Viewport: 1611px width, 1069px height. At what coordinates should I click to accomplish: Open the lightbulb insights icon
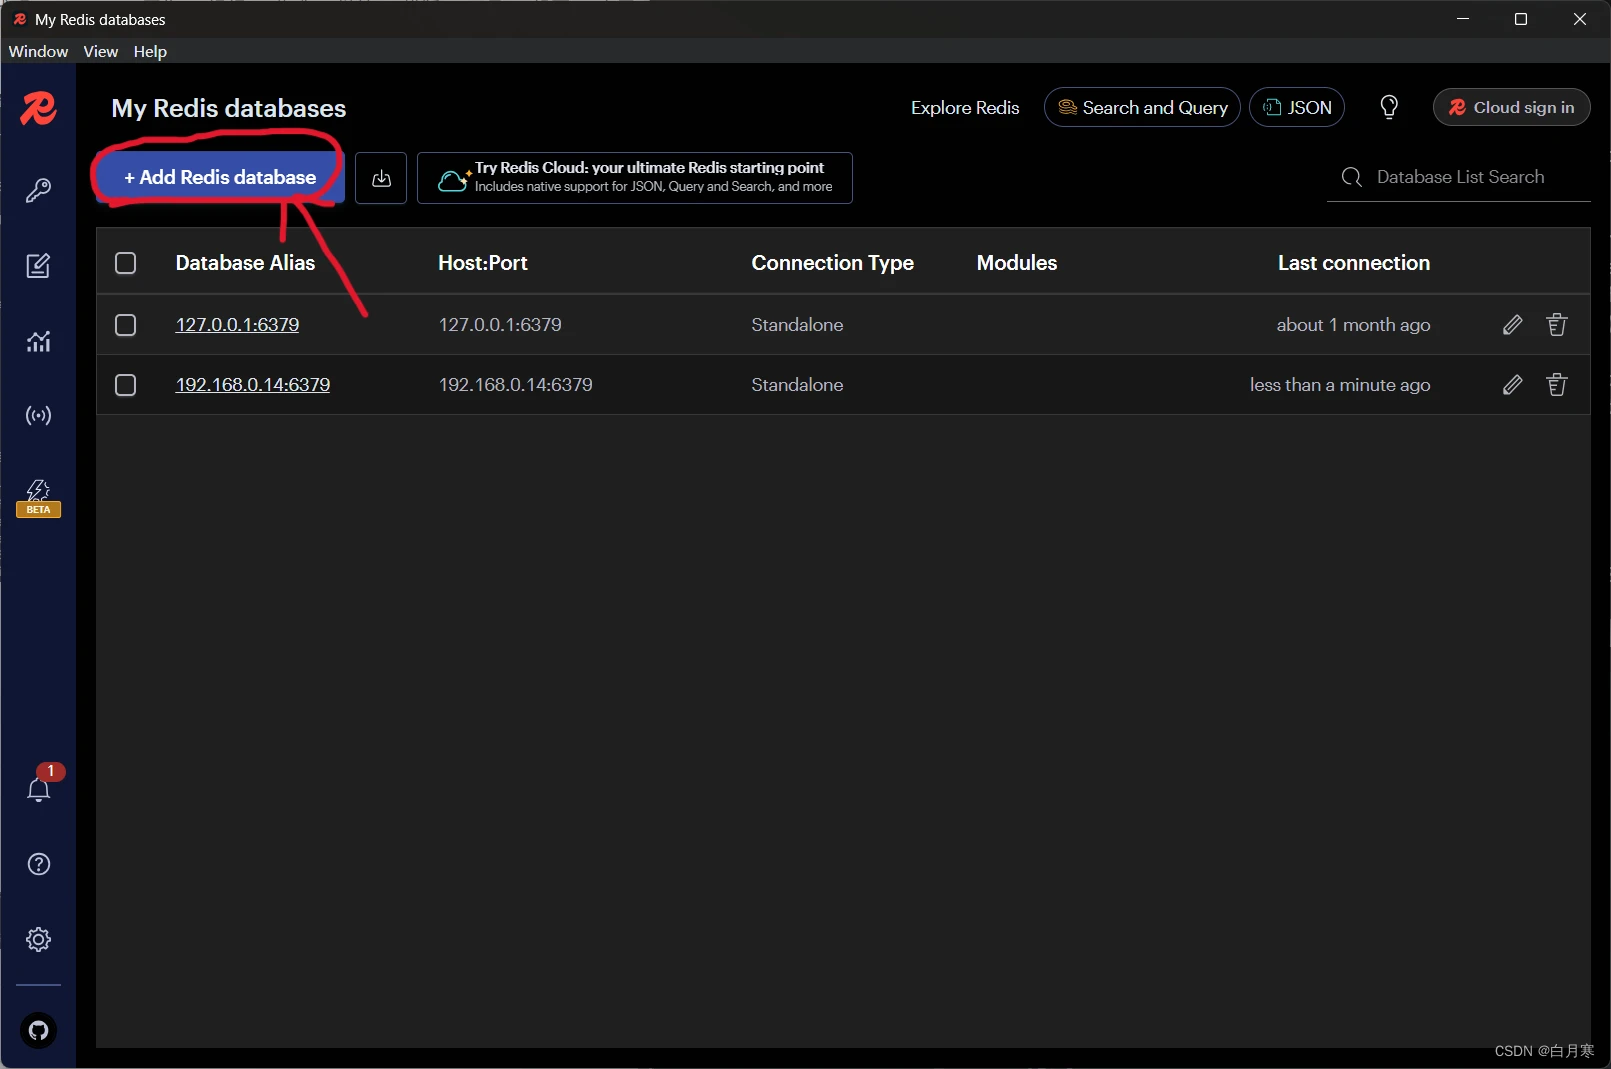click(x=1389, y=107)
